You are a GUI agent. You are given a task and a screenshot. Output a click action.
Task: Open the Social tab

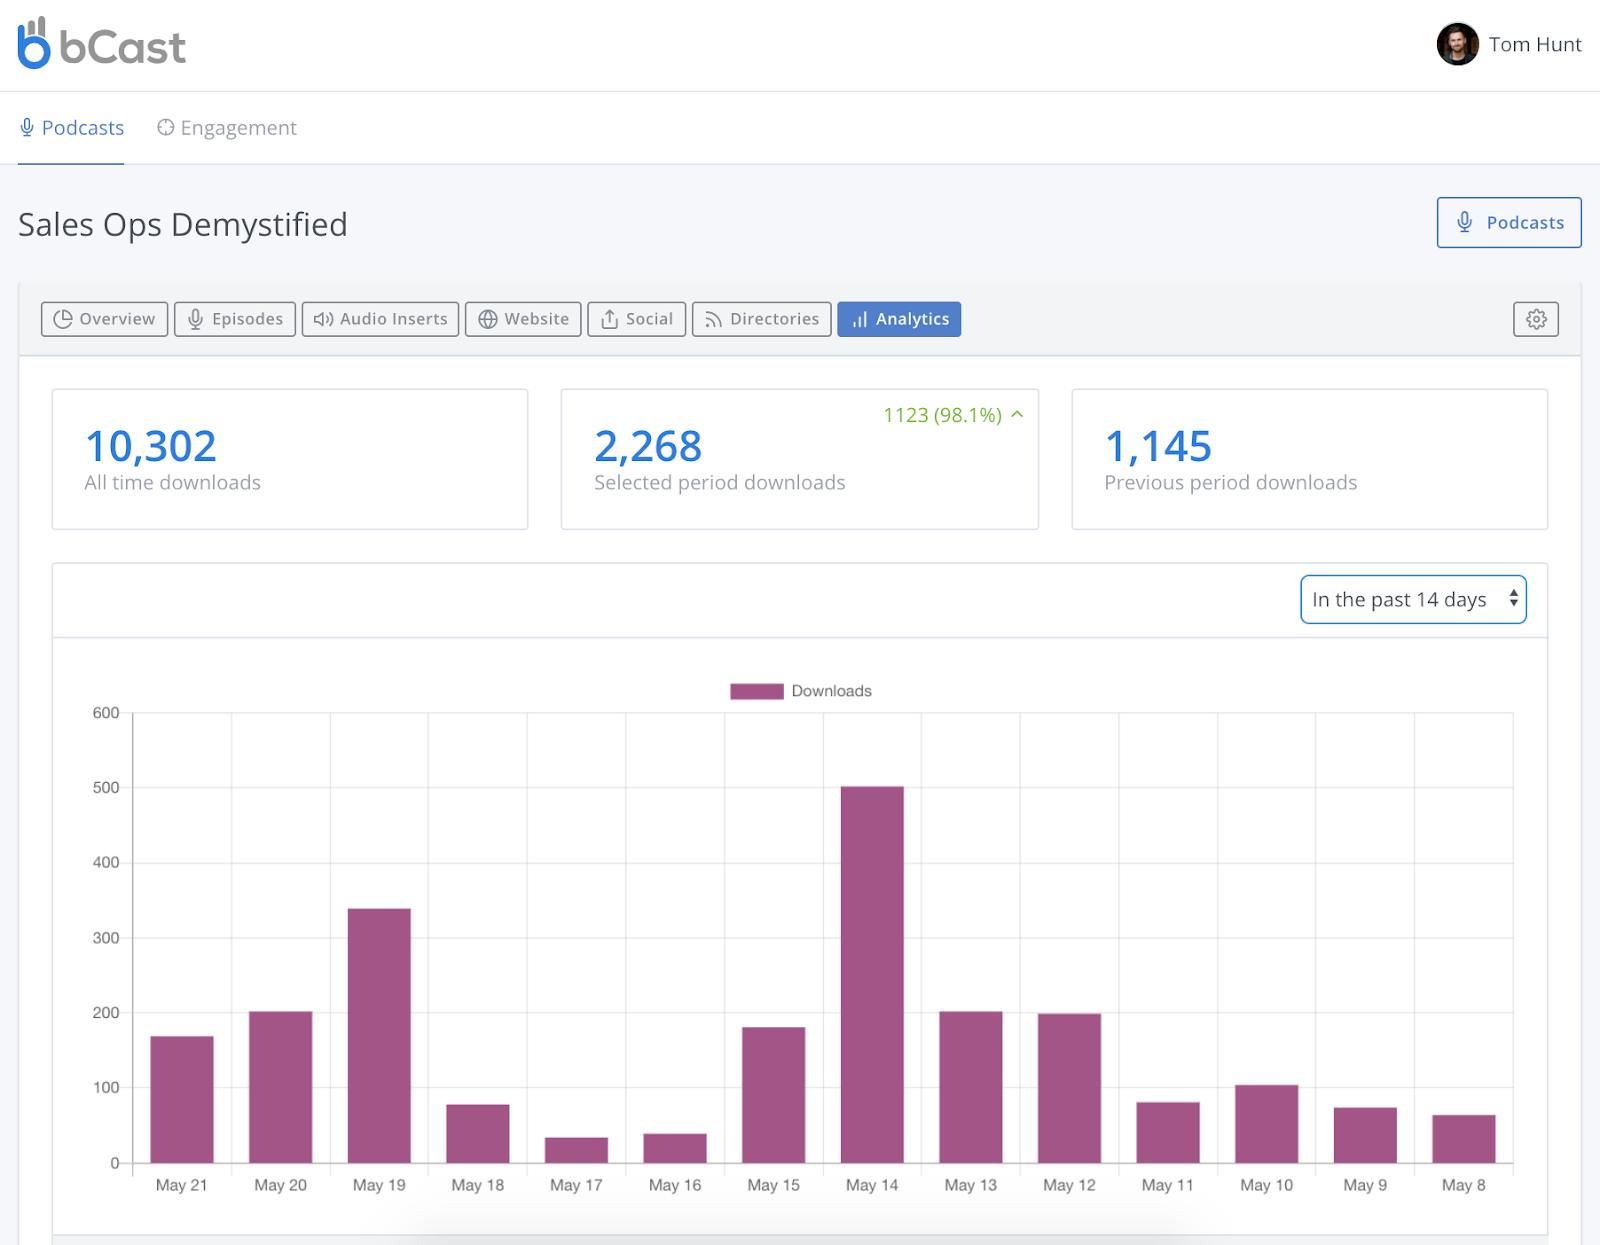click(637, 319)
